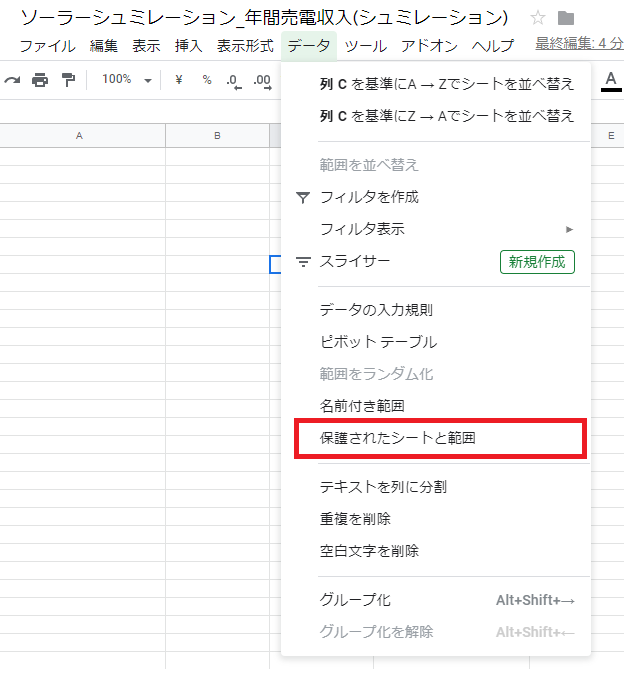Click the 最終編集 link
This screenshot has width=624, height=675.
click(579, 43)
